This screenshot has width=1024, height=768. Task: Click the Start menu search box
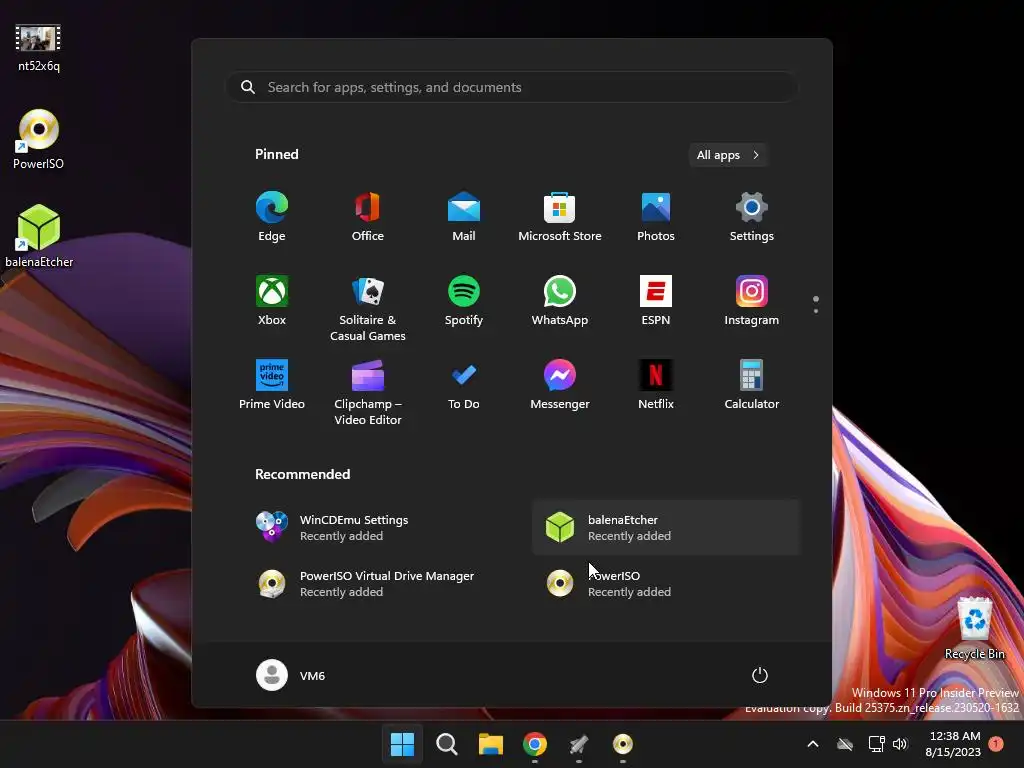point(511,87)
